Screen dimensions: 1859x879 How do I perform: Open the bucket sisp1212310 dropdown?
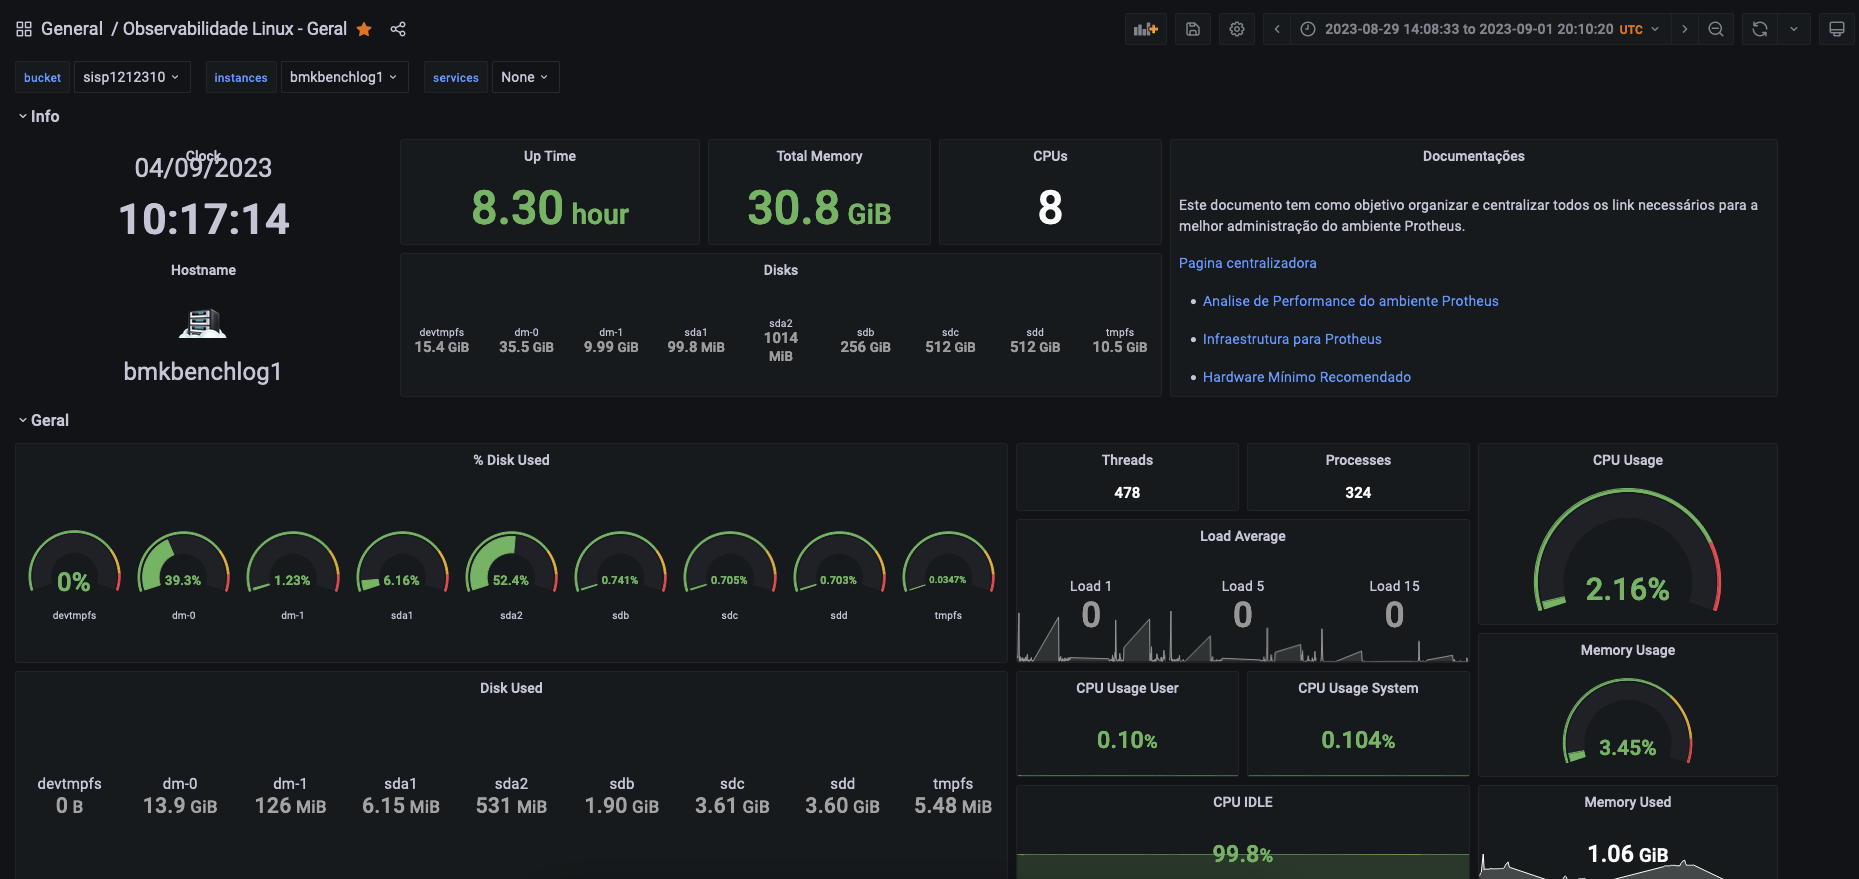coord(131,77)
